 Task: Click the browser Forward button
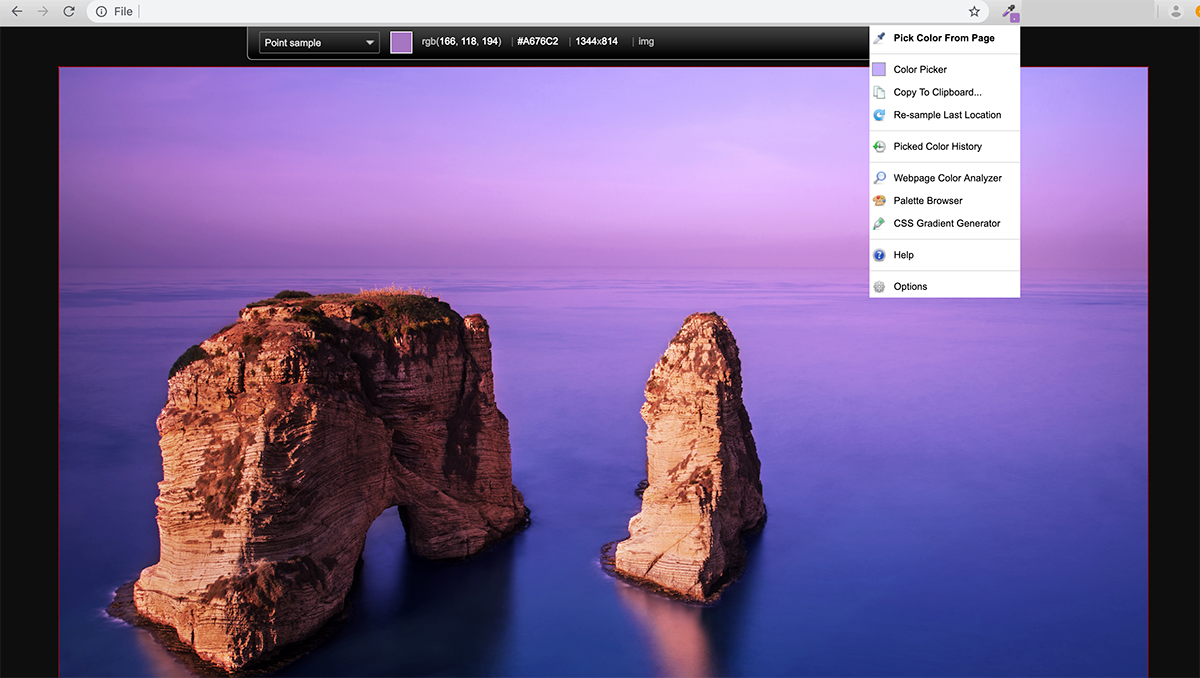click(42, 11)
